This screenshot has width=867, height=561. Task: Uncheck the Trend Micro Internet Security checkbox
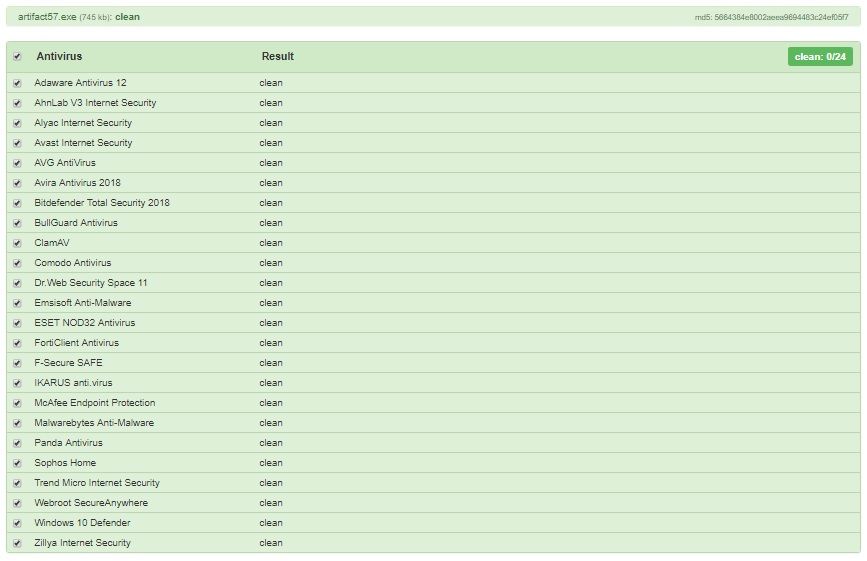click(17, 483)
